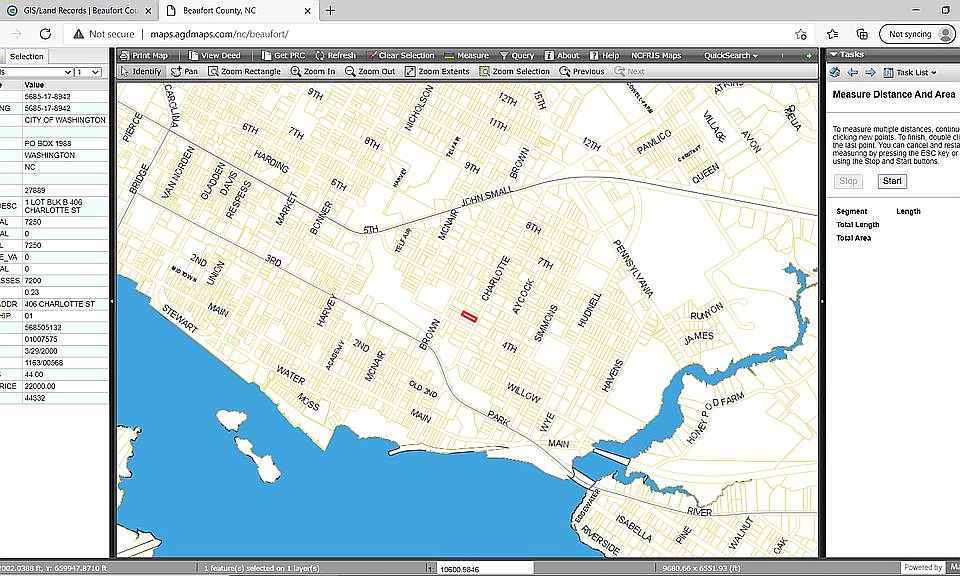Go back in the Tasks panel
The image size is (960, 576).
click(852, 72)
